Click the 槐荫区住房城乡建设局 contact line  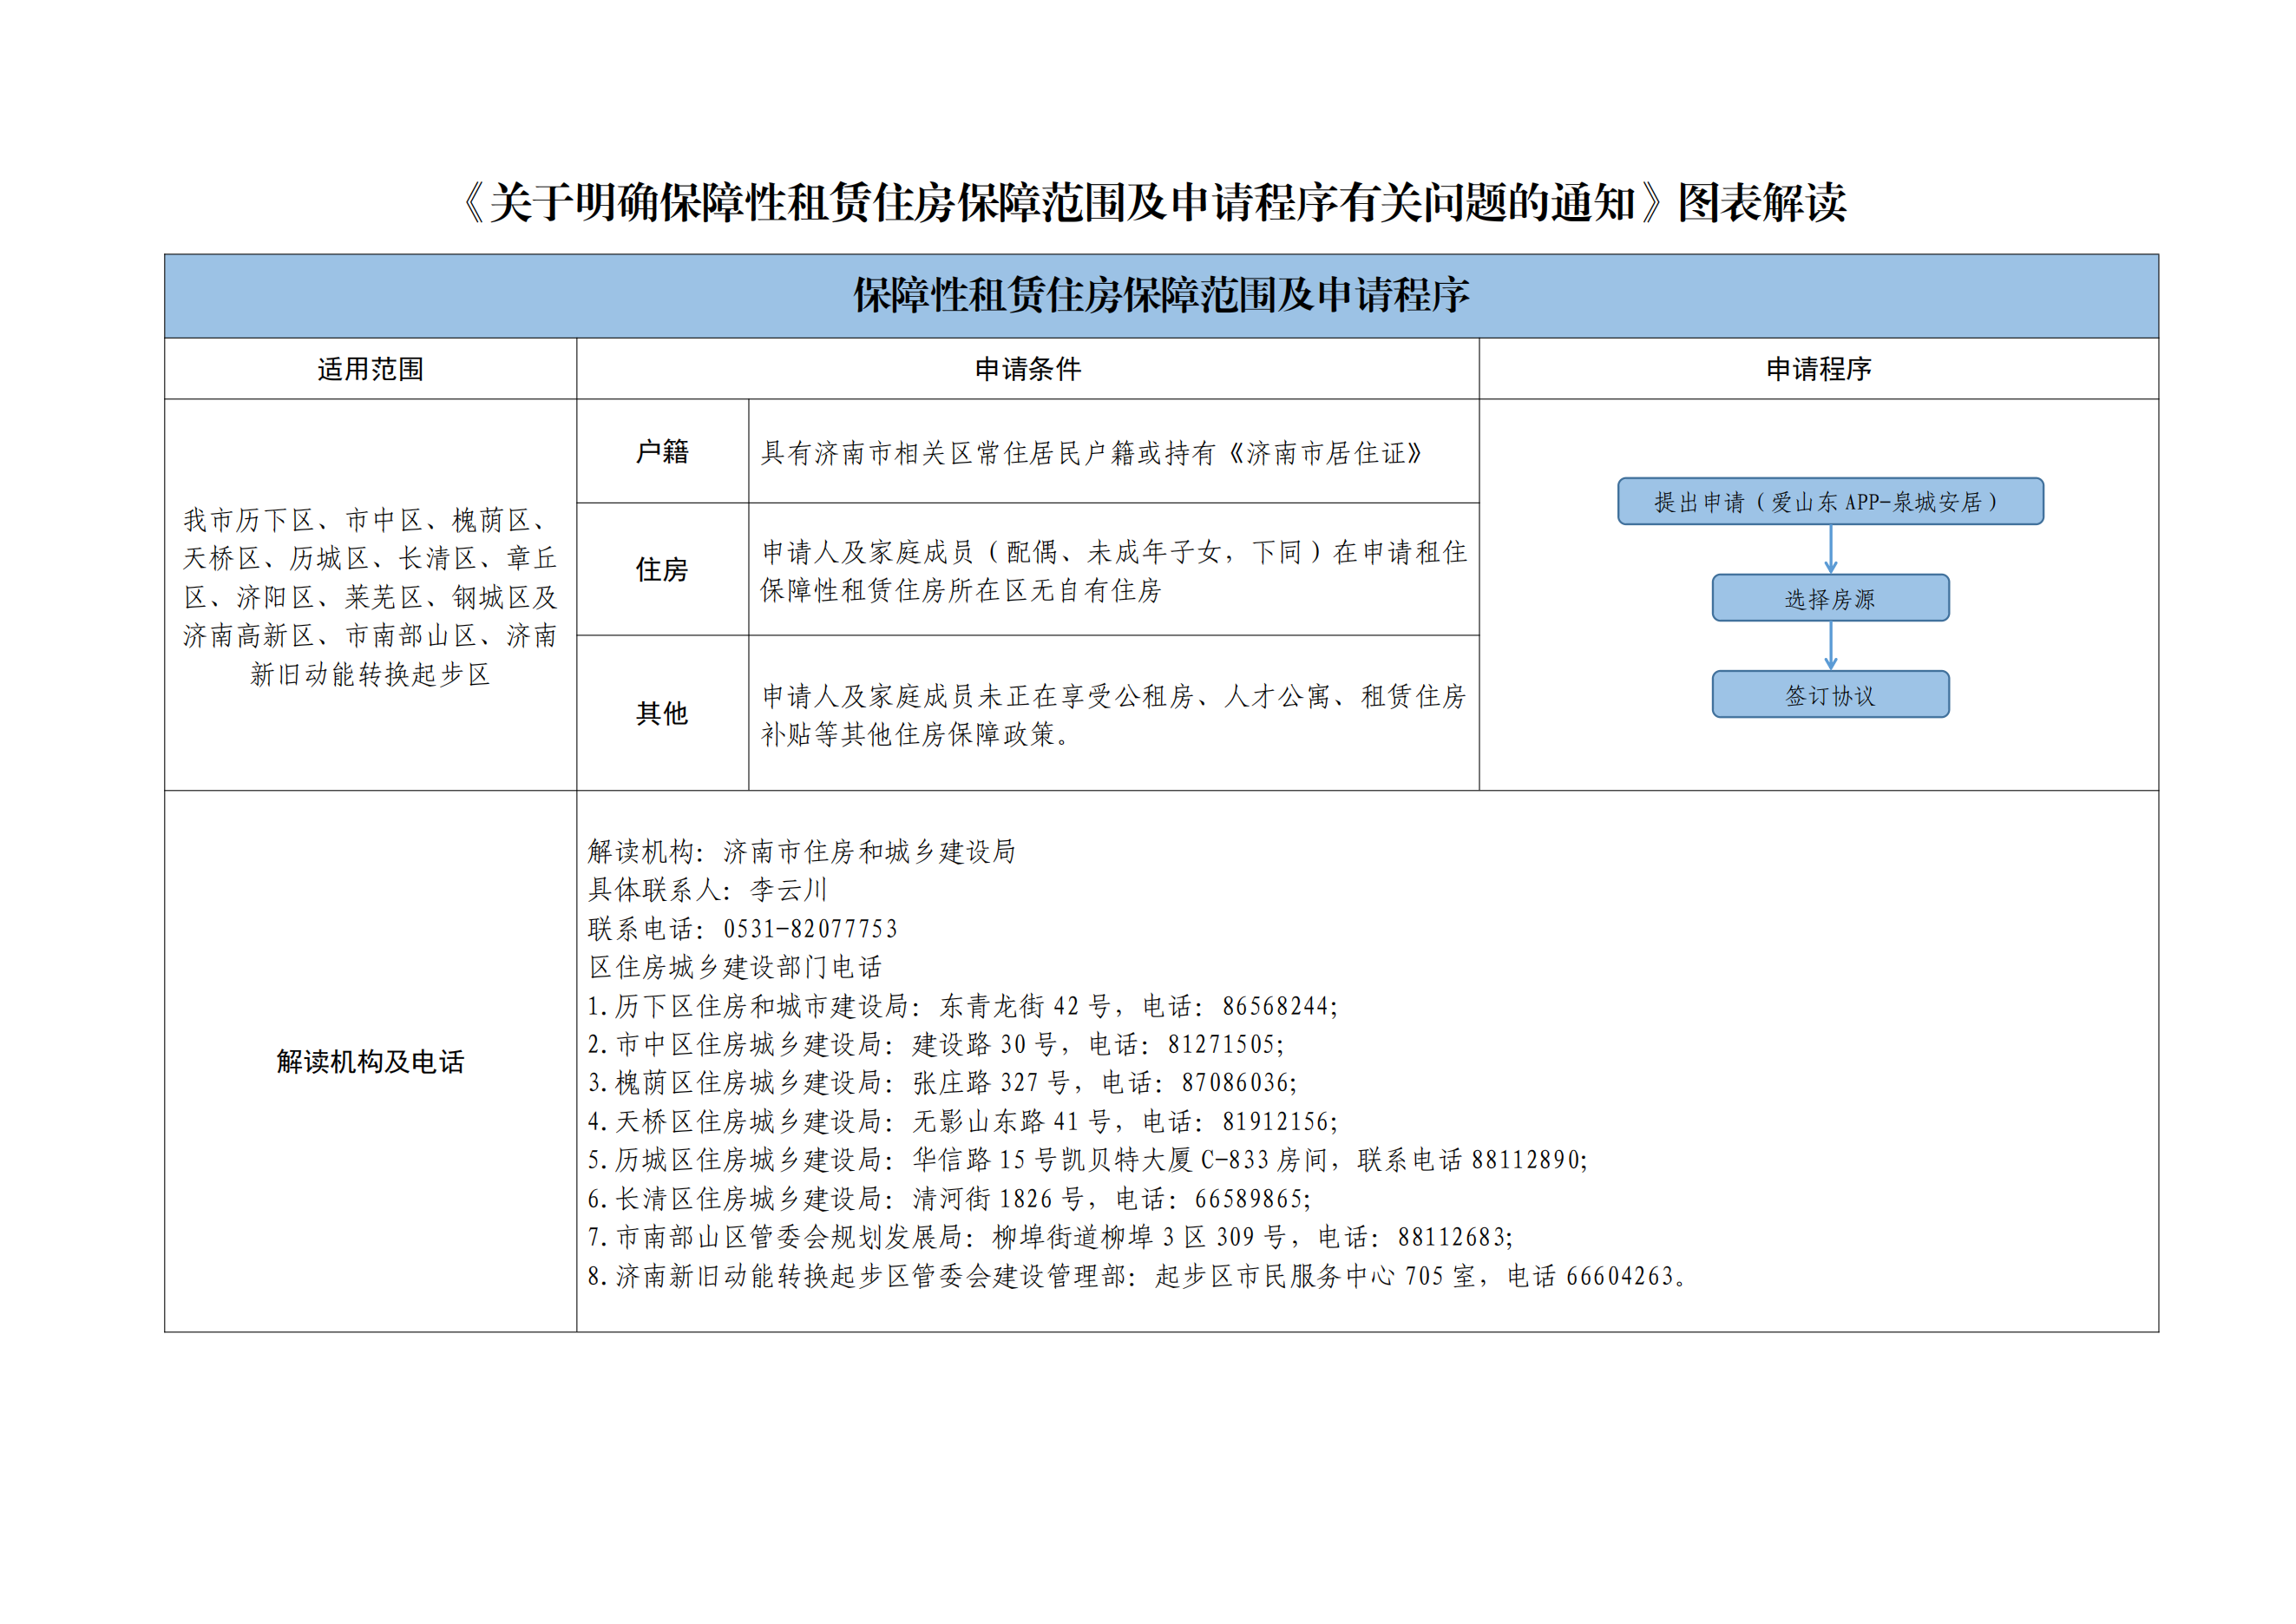942,1083
